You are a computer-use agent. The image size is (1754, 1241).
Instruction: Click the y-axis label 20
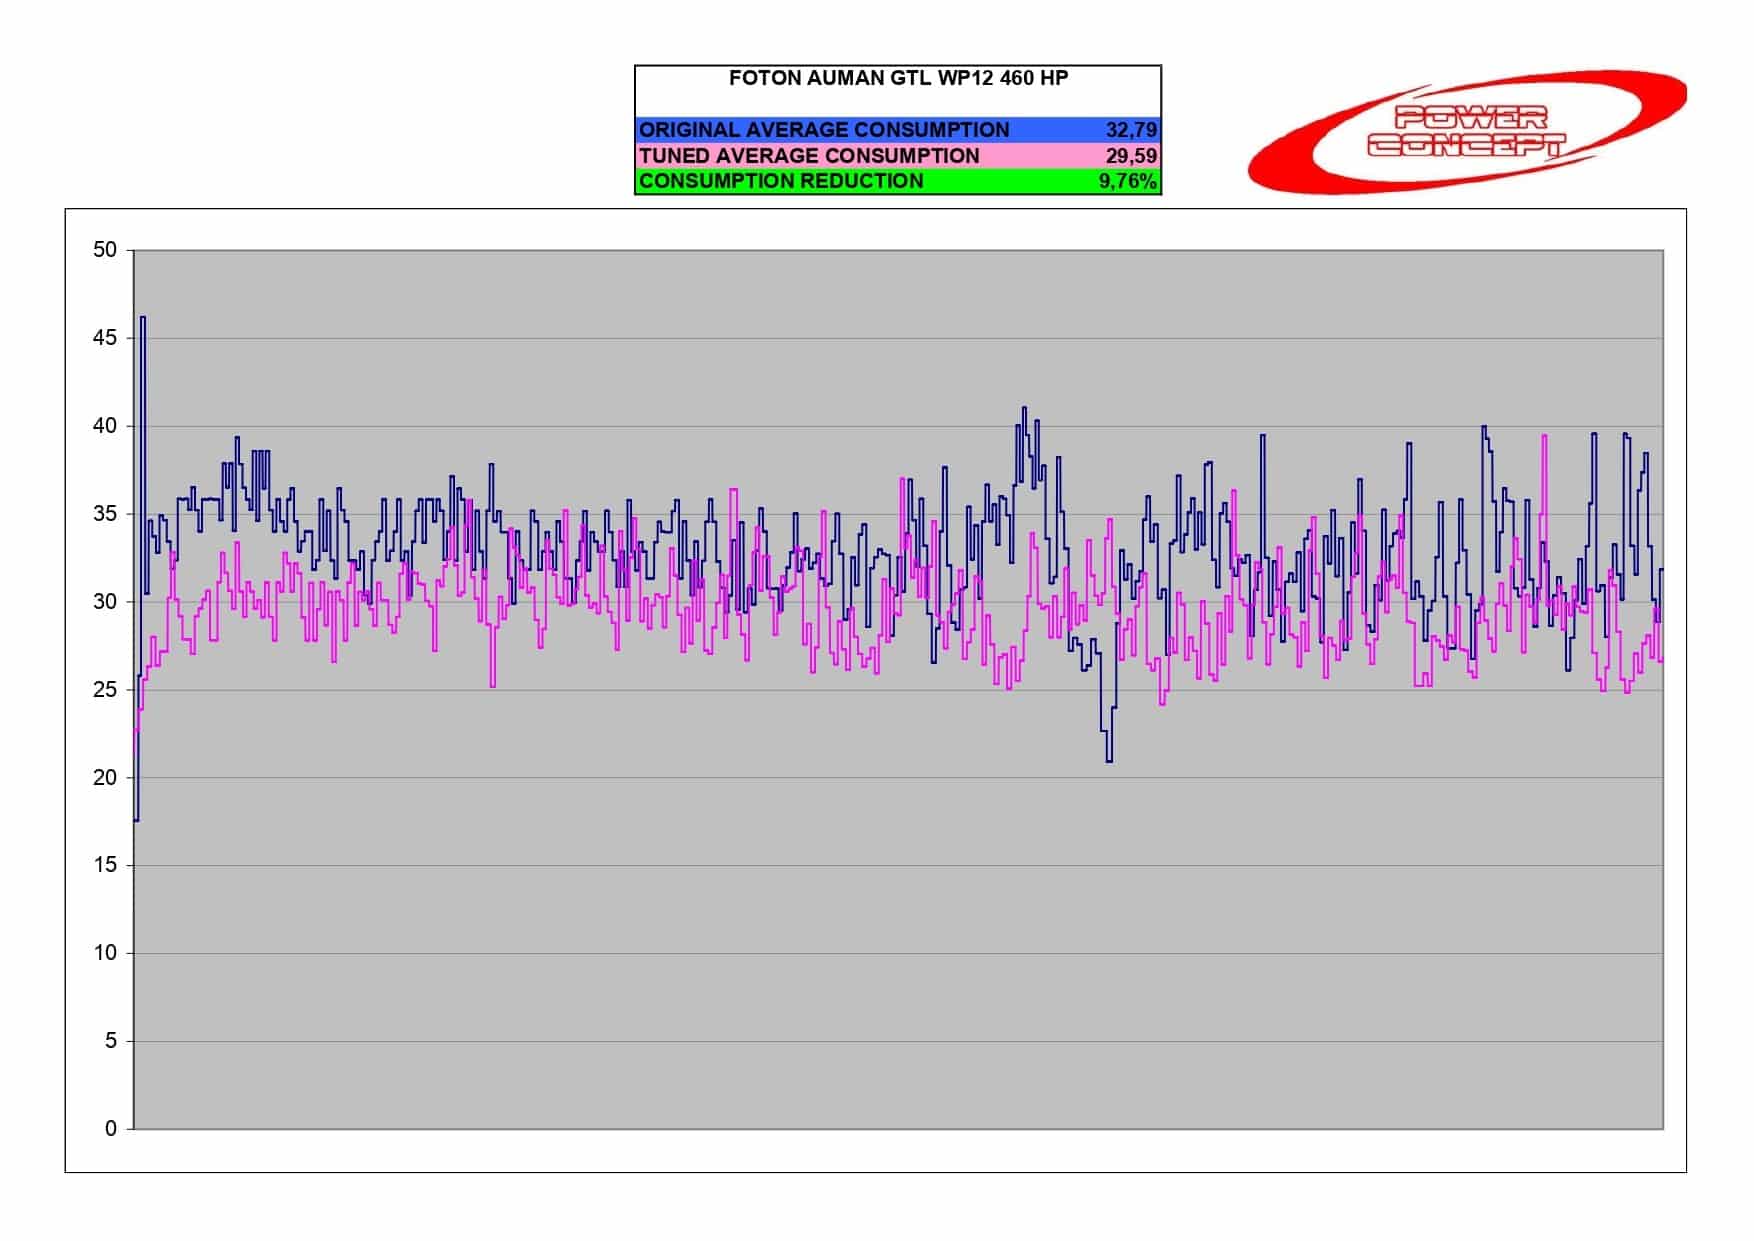pos(105,778)
